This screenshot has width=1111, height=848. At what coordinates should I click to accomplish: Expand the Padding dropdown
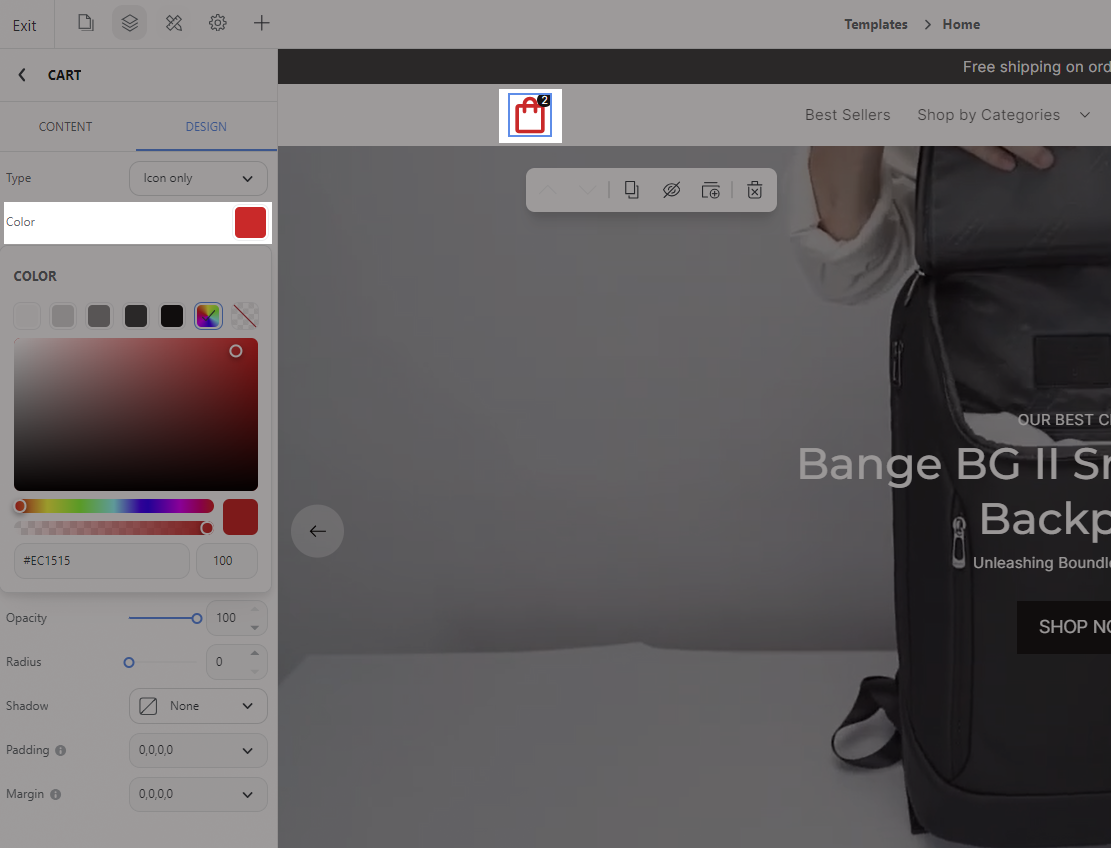(198, 750)
